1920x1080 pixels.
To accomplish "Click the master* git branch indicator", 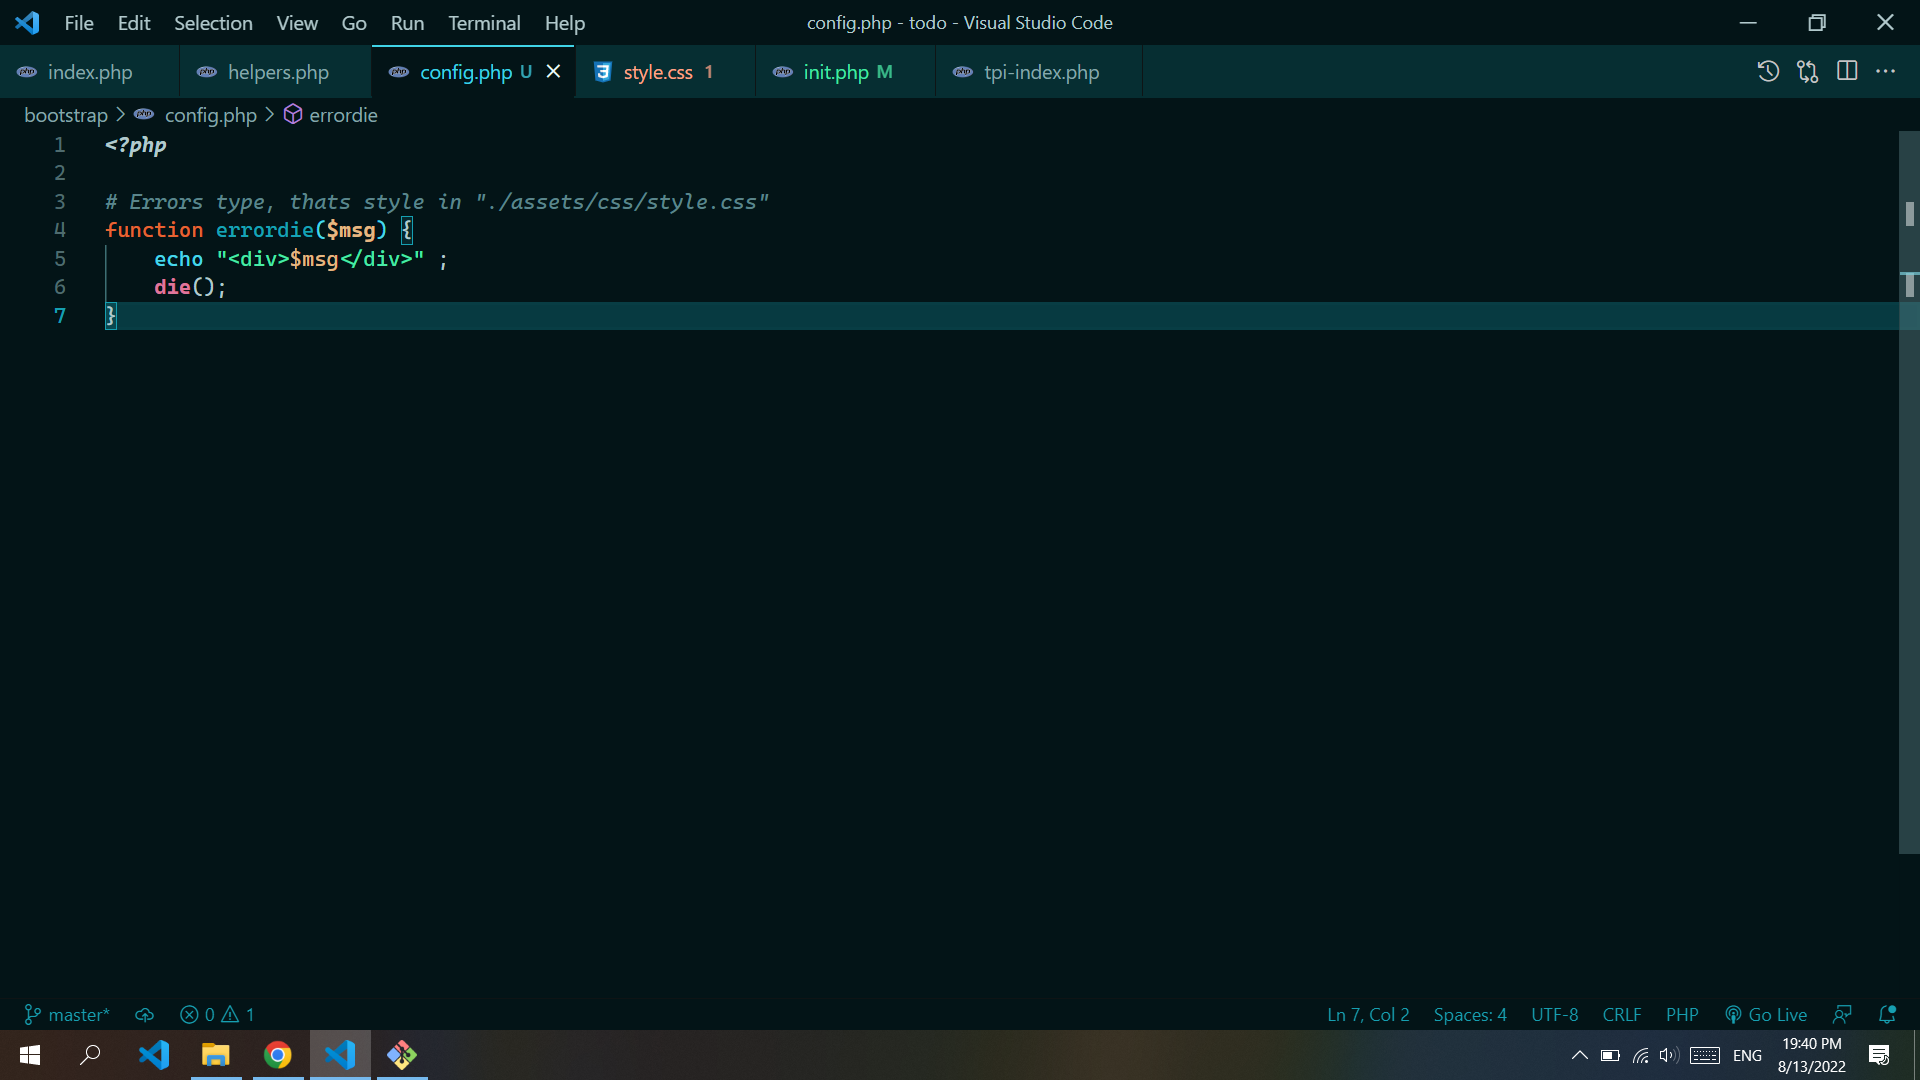I will point(67,1014).
